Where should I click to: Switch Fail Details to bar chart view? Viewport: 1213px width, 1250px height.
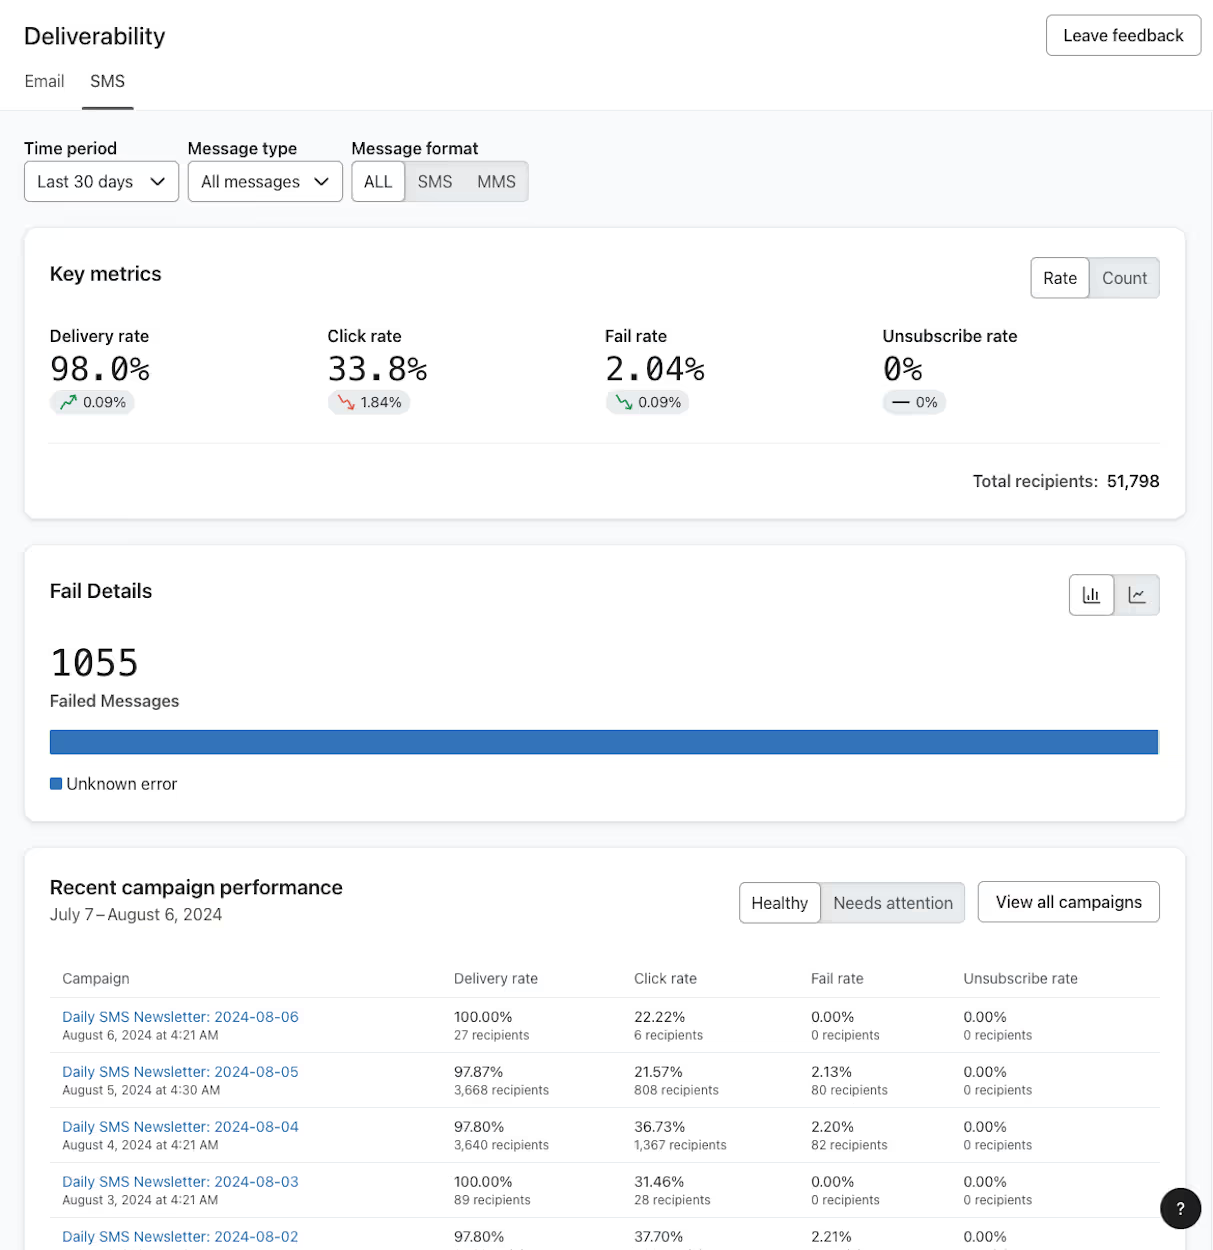(1091, 594)
